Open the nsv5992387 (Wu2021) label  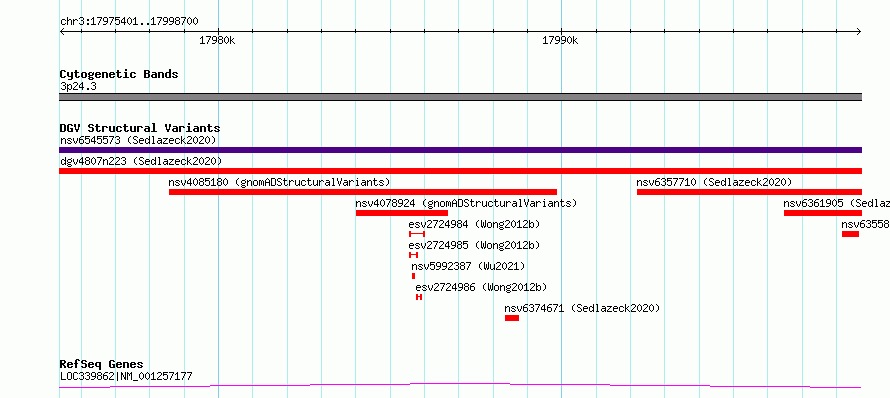[x=468, y=266]
